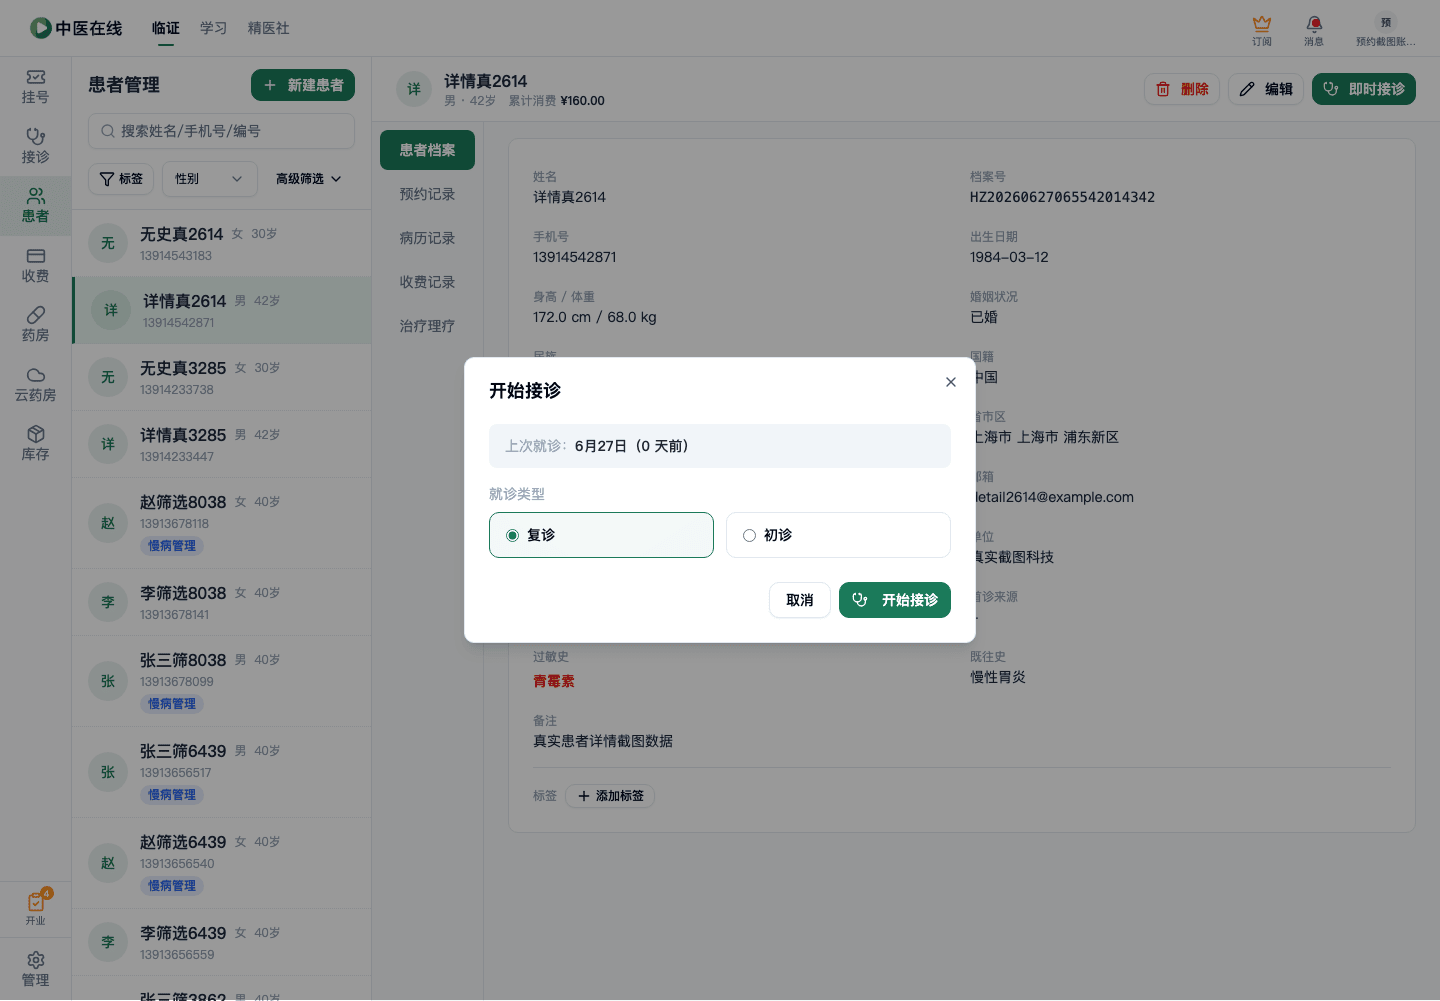Open the 消息 notification bell

(1314, 30)
